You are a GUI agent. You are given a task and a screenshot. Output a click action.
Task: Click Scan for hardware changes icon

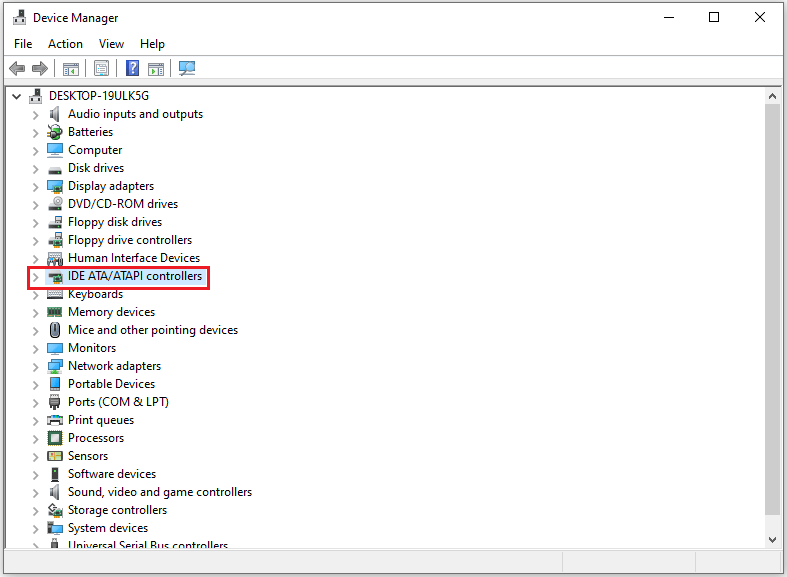[x=187, y=68]
